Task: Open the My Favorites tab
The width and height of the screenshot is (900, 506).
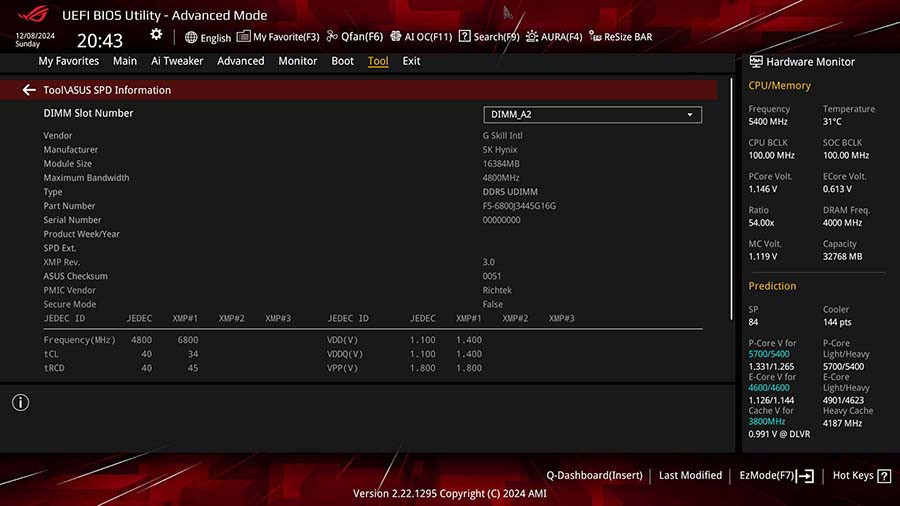Action: pyautogui.click(x=68, y=61)
